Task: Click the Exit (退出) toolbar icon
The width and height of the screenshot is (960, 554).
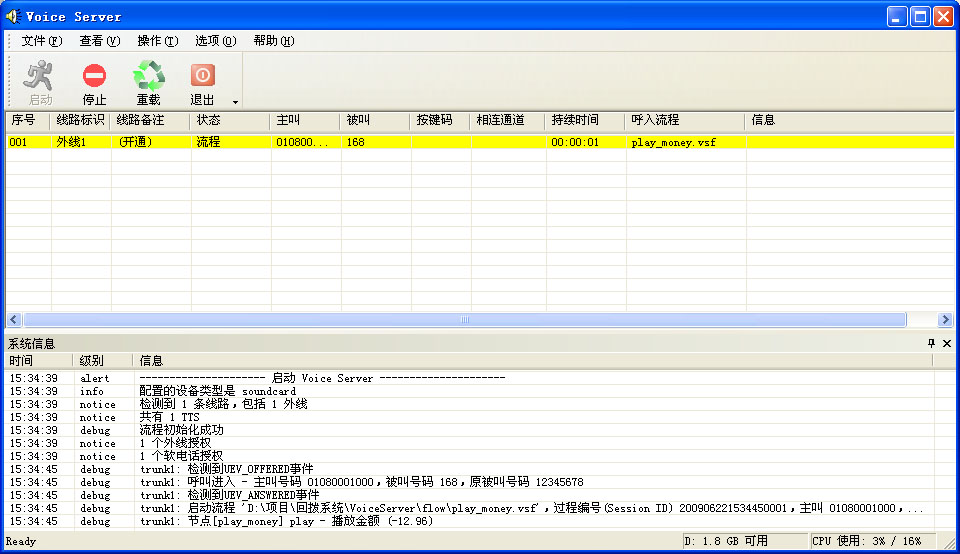Action: 202,76
